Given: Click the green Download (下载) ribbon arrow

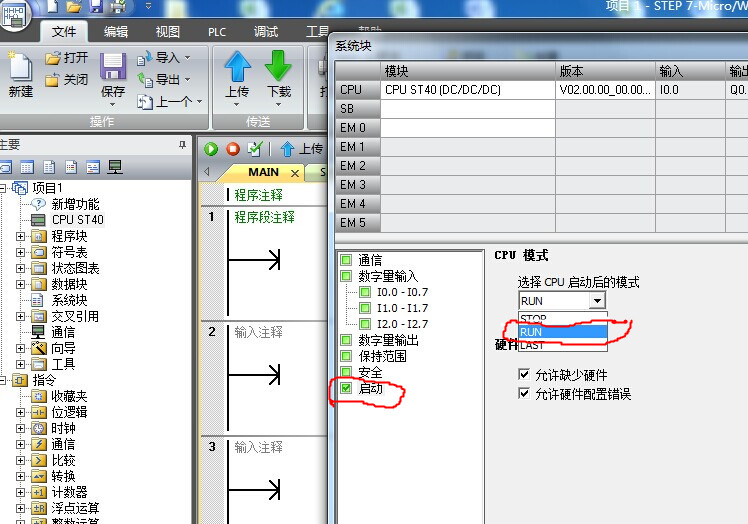Looking at the screenshot, I should tap(278, 66).
